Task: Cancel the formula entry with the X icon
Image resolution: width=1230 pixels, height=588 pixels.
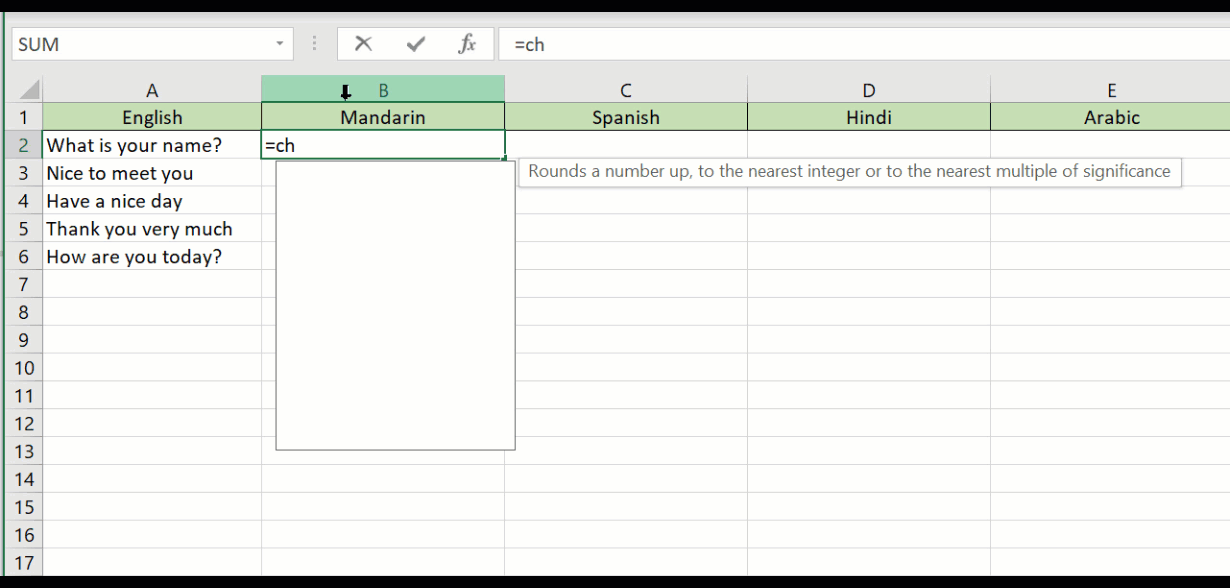Action: point(362,44)
